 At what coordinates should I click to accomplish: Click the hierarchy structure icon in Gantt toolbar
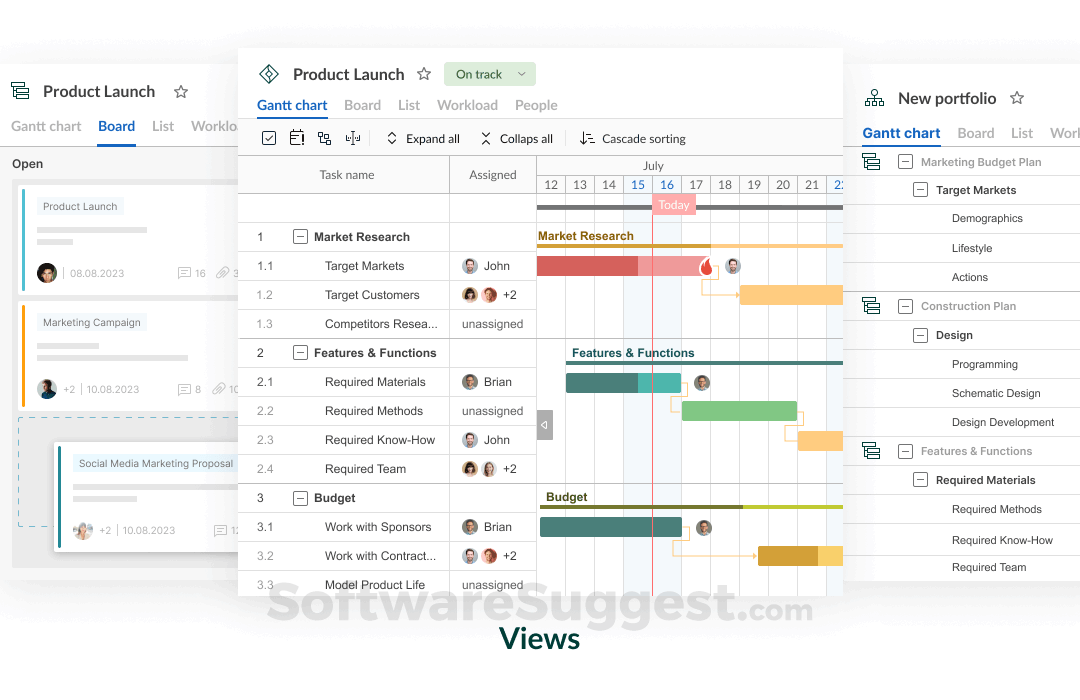pos(324,138)
